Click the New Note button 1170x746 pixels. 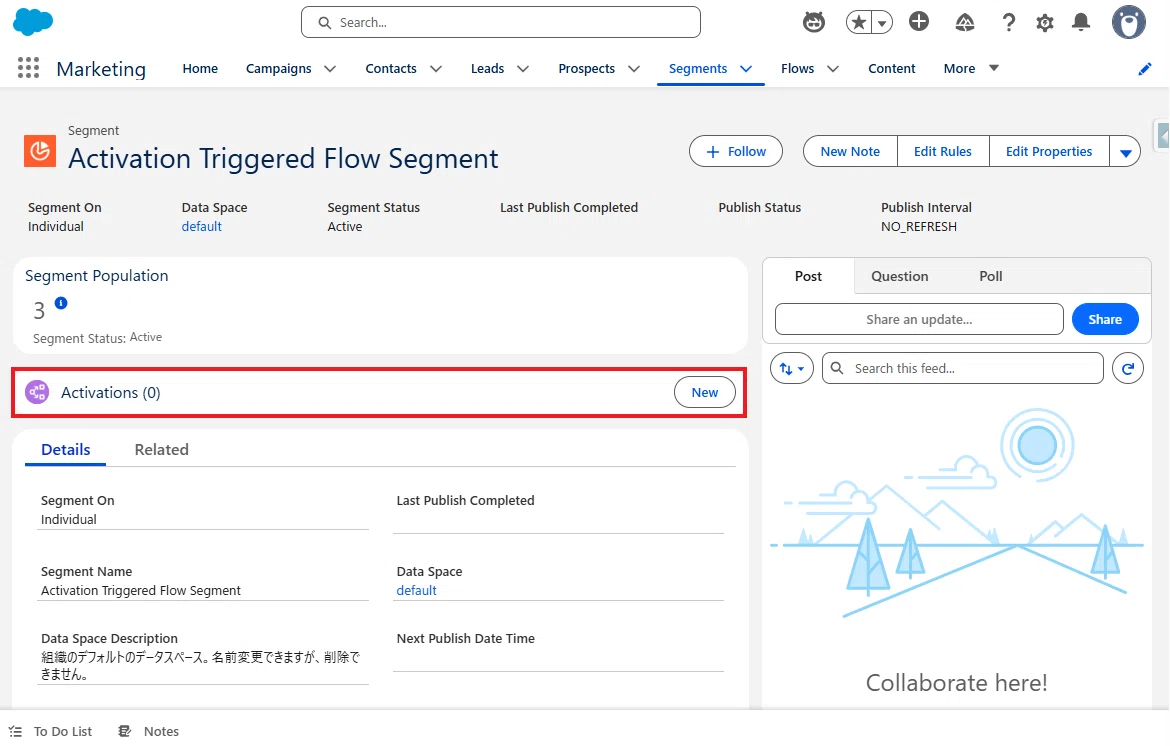coord(850,151)
